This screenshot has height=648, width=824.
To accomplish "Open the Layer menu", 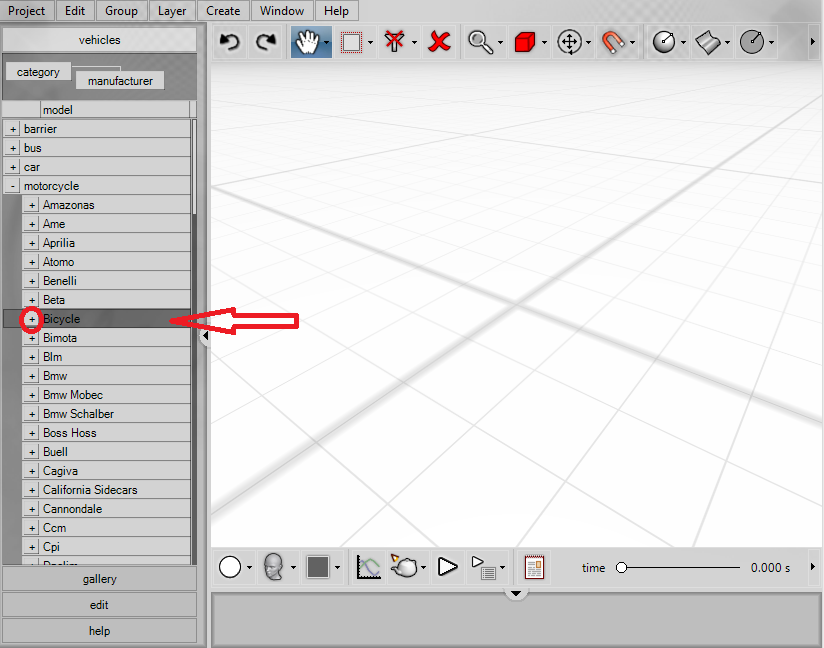I will click(172, 11).
